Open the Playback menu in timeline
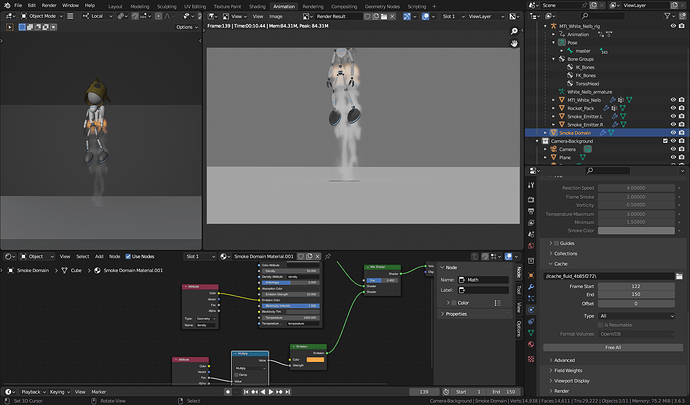This screenshot has width=690, height=405. pos(33,392)
